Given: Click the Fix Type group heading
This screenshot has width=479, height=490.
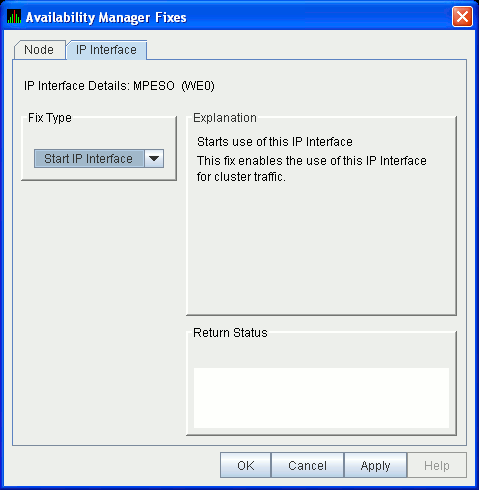Looking at the screenshot, I should pyautogui.click(x=50, y=118).
